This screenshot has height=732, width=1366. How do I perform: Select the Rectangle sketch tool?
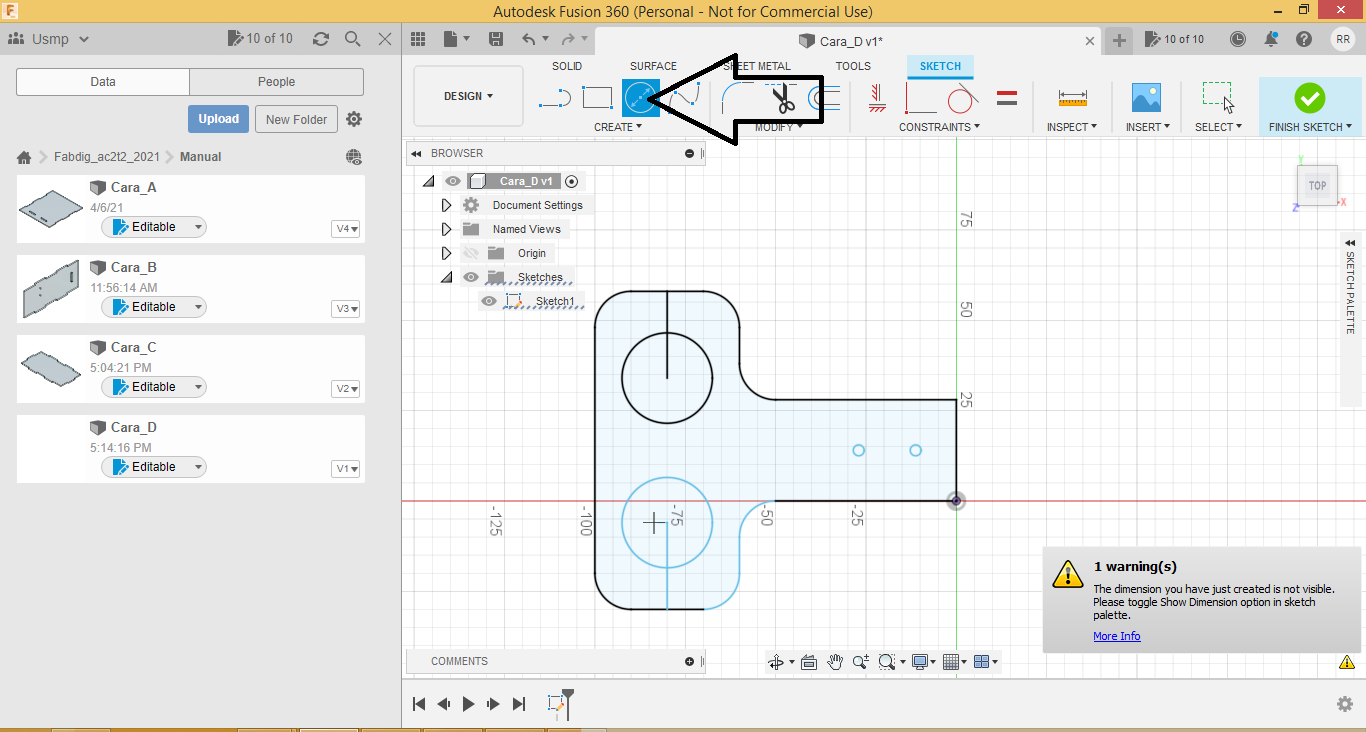(597, 98)
